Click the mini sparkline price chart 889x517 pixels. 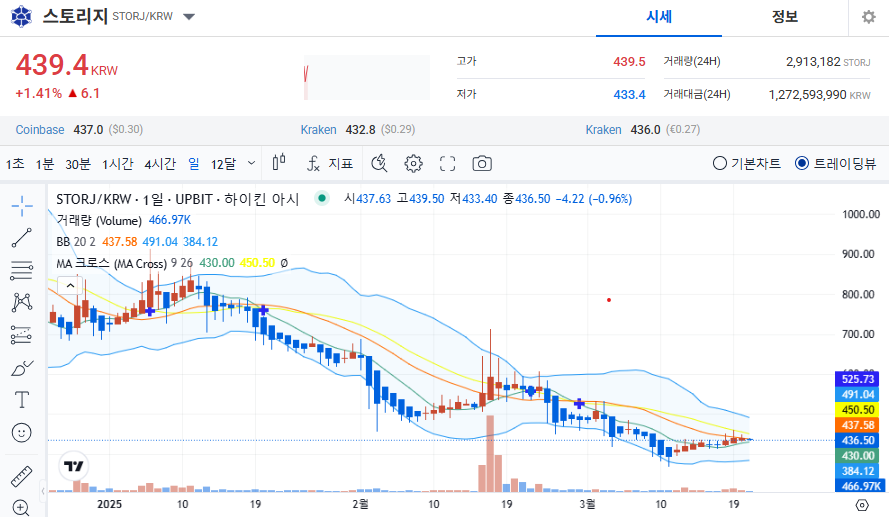point(367,78)
